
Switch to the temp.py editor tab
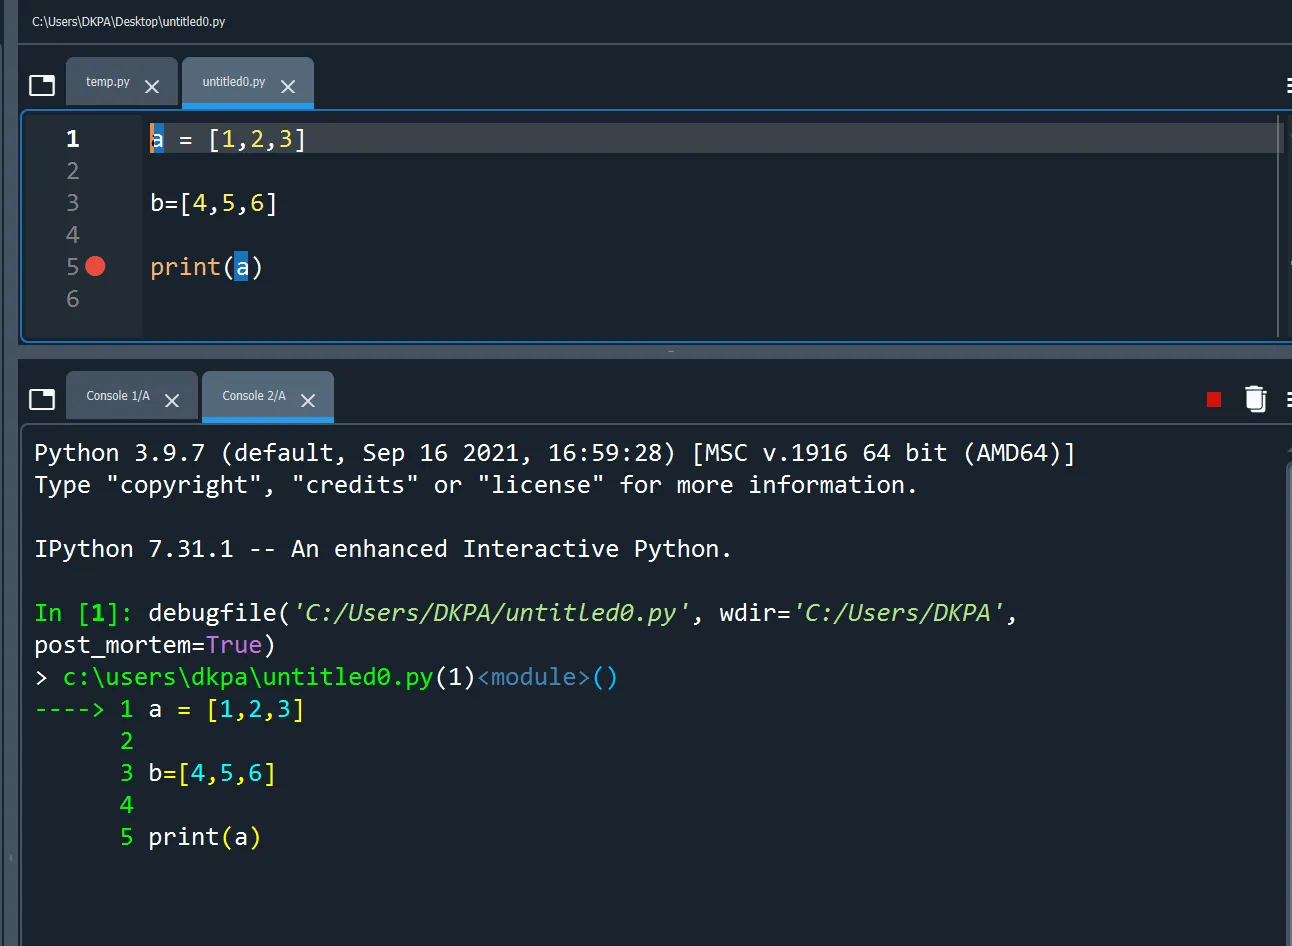pyautogui.click(x=108, y=82)
